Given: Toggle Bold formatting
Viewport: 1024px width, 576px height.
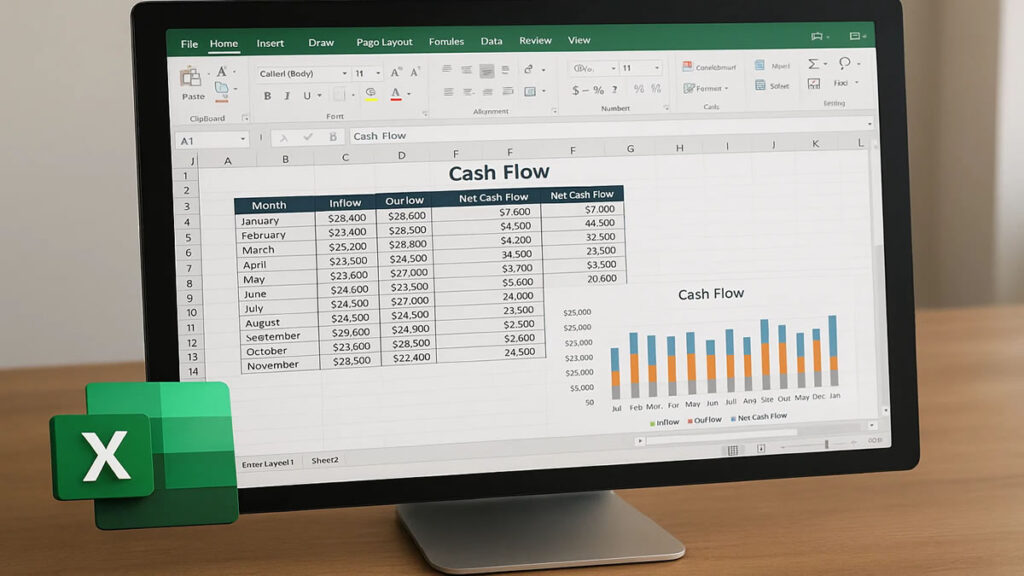Looking at the screenshot, I should (x=267, y=96).
